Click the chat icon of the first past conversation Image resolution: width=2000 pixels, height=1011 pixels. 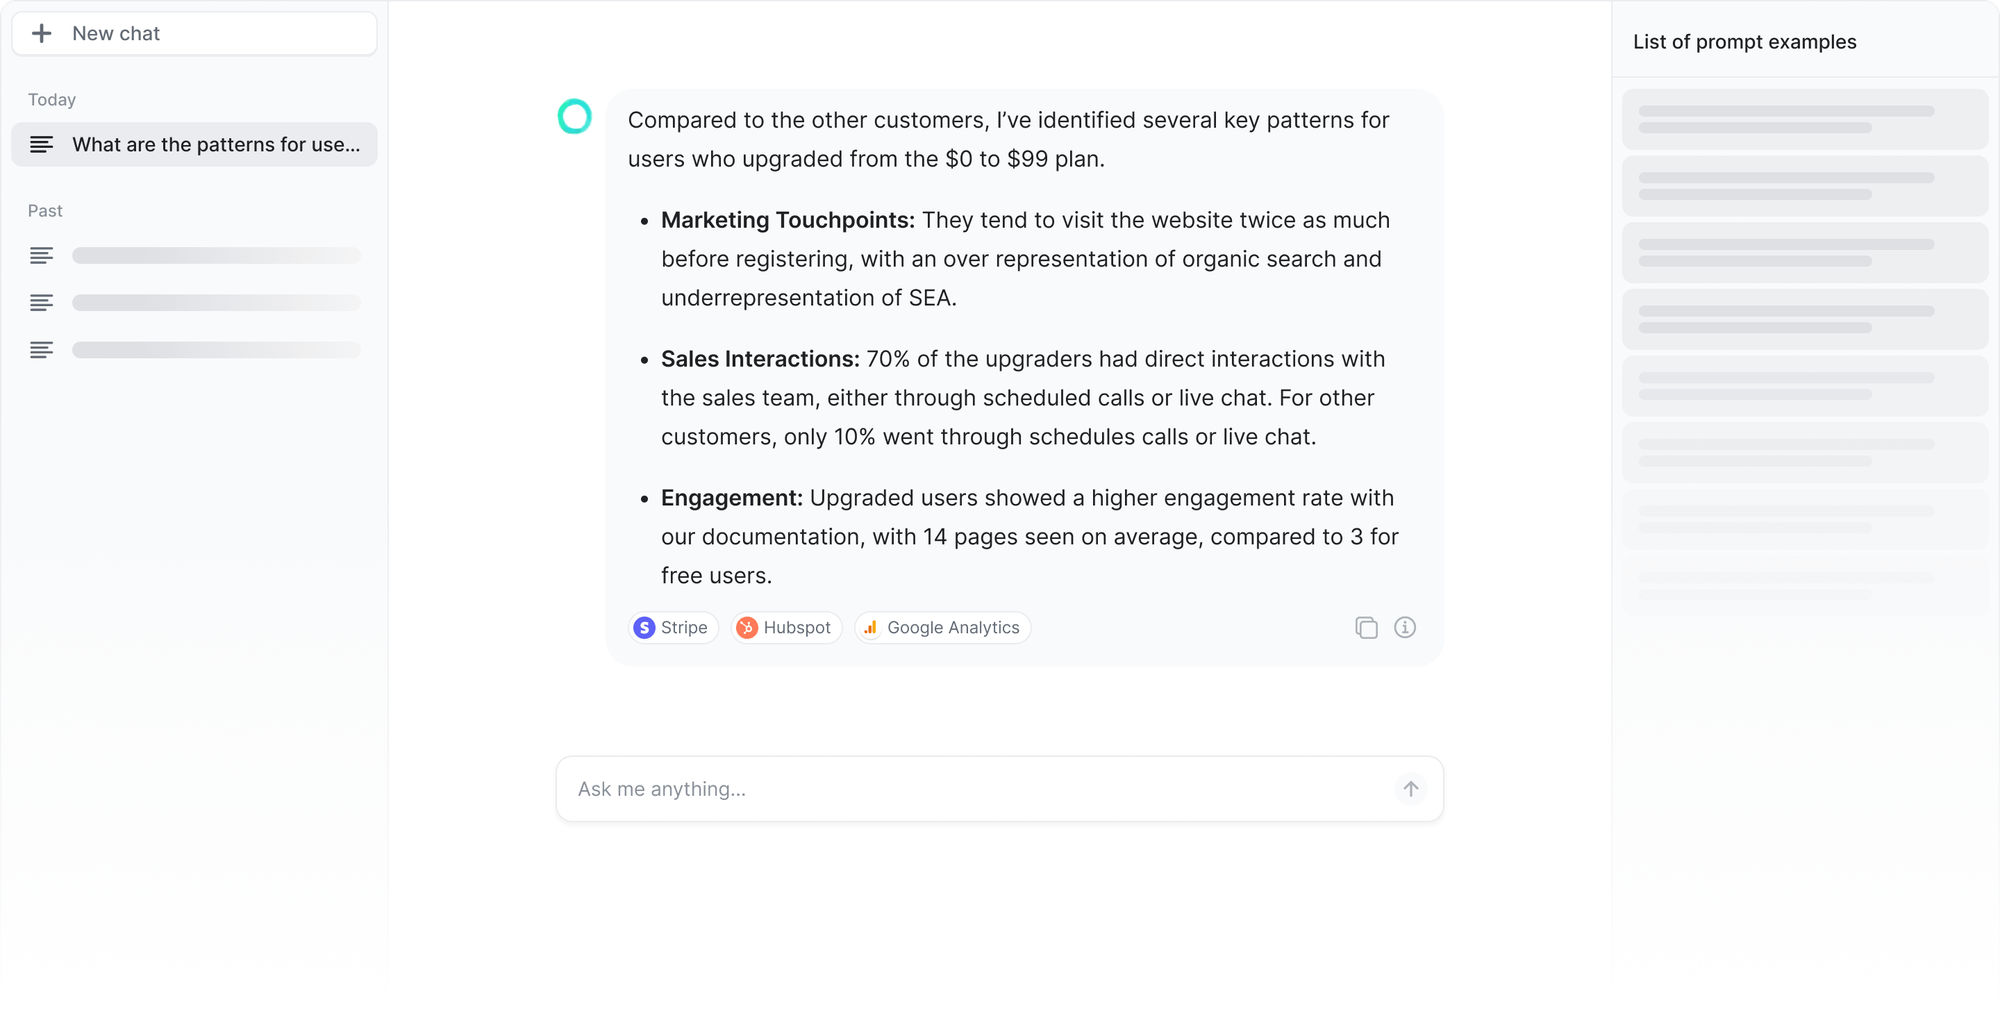coord(42,255)
